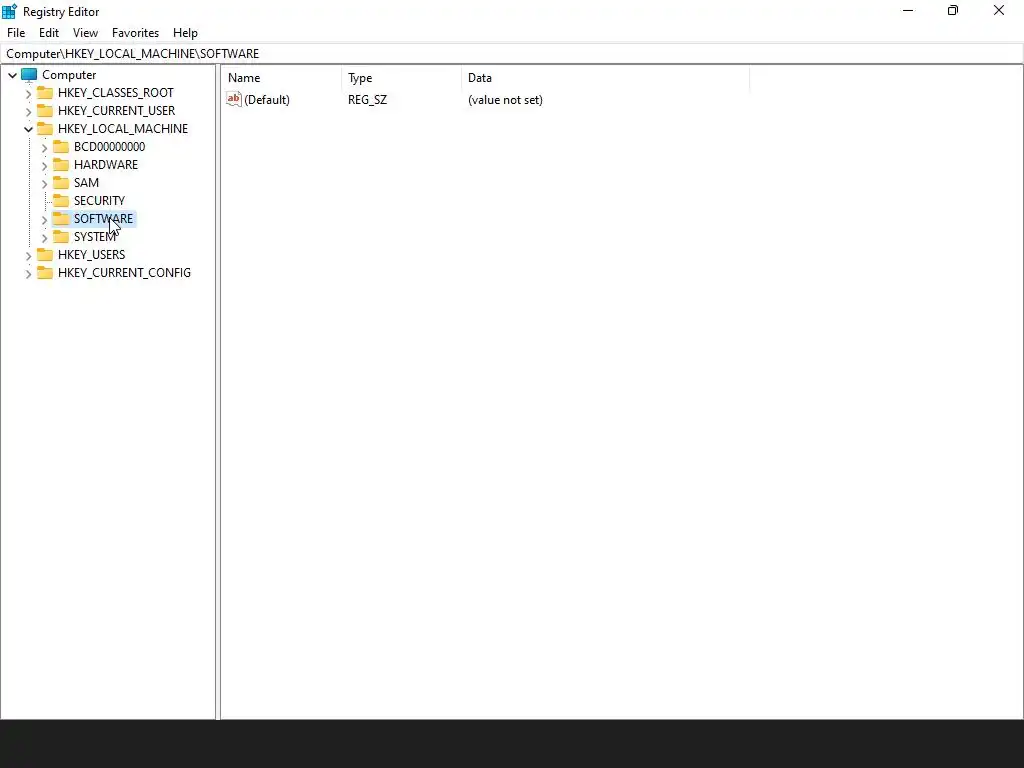1024x768 pixels.
Task: Open the Edit menu
Action: pos(49,33)
